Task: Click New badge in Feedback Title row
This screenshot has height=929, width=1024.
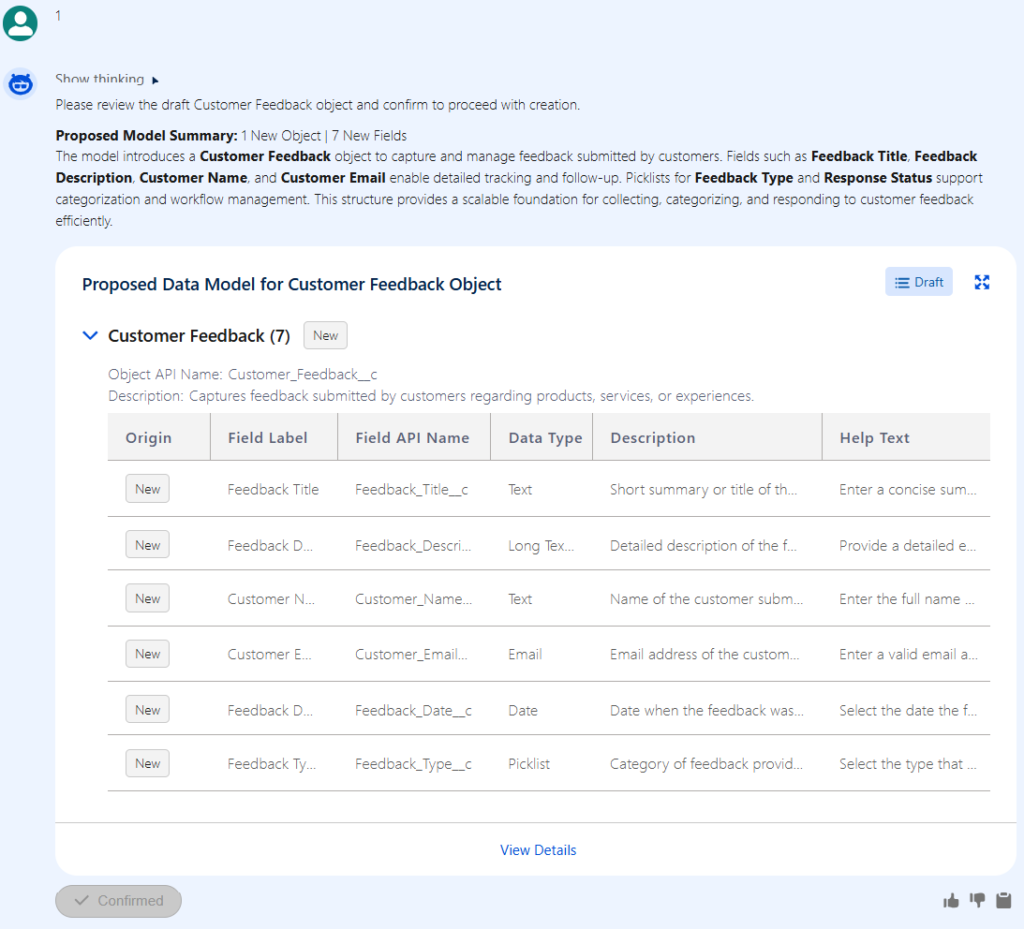Action: pos(148,489)
